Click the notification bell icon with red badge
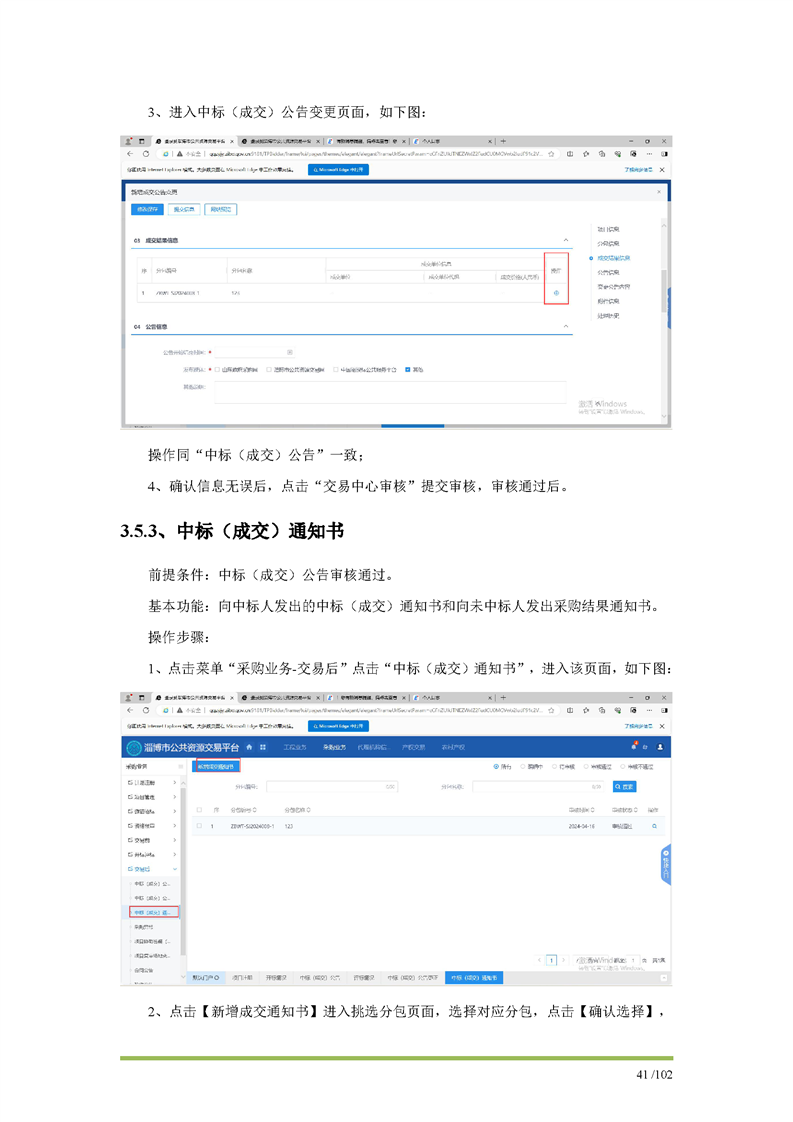Screen dimensions: 793x1122 634,746
